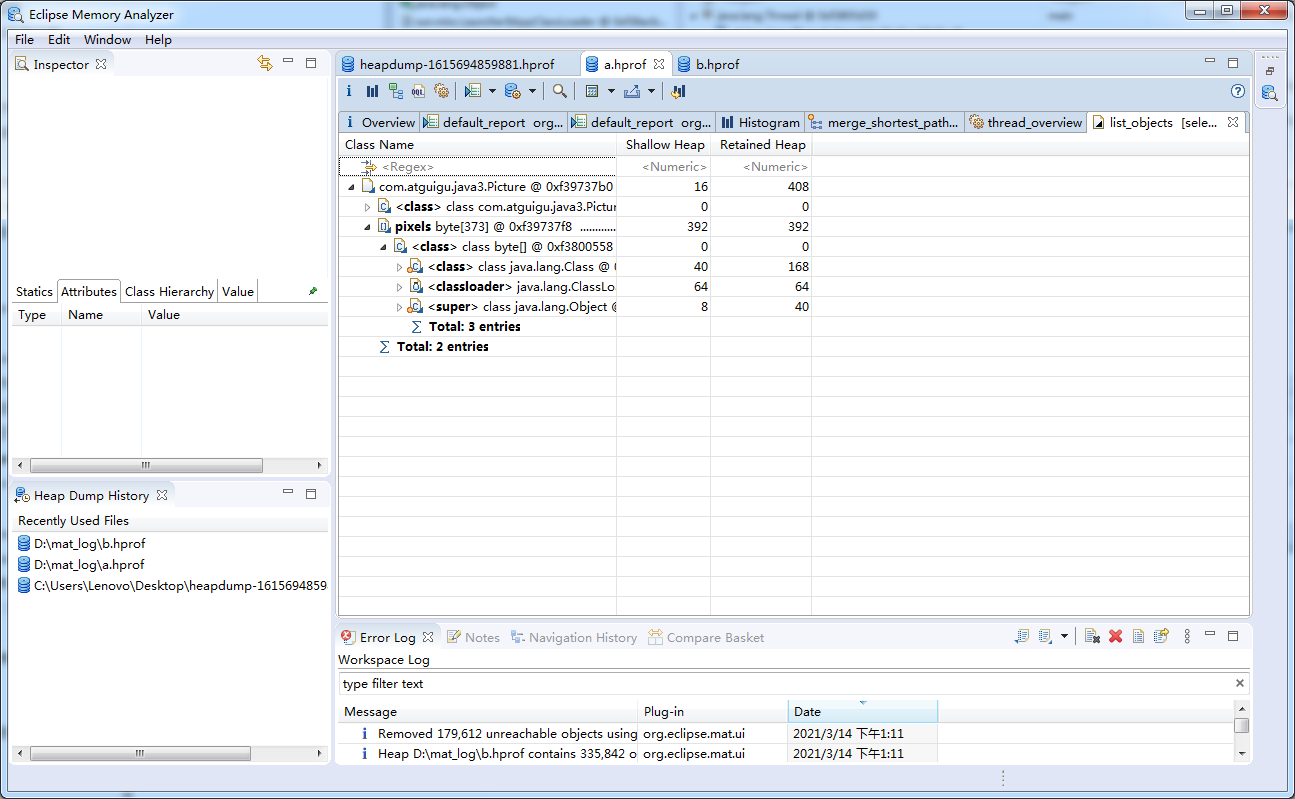Image resolution: width=1295 pixels, height=799 pixels.
Task: Open query browser toolbar icon
Action: 512,91
